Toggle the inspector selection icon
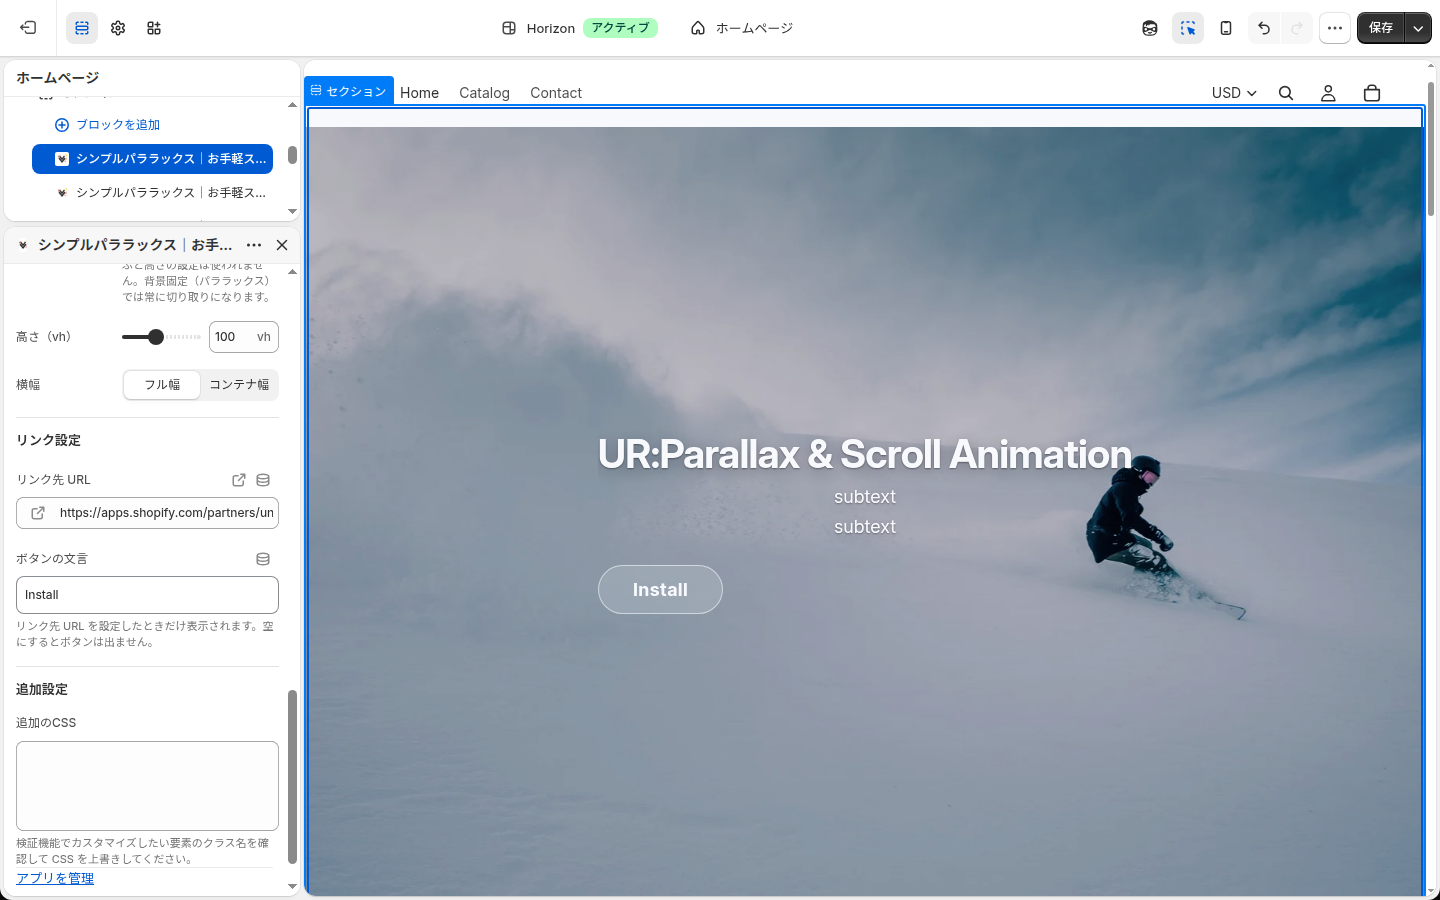 [x=1188, y=28]
